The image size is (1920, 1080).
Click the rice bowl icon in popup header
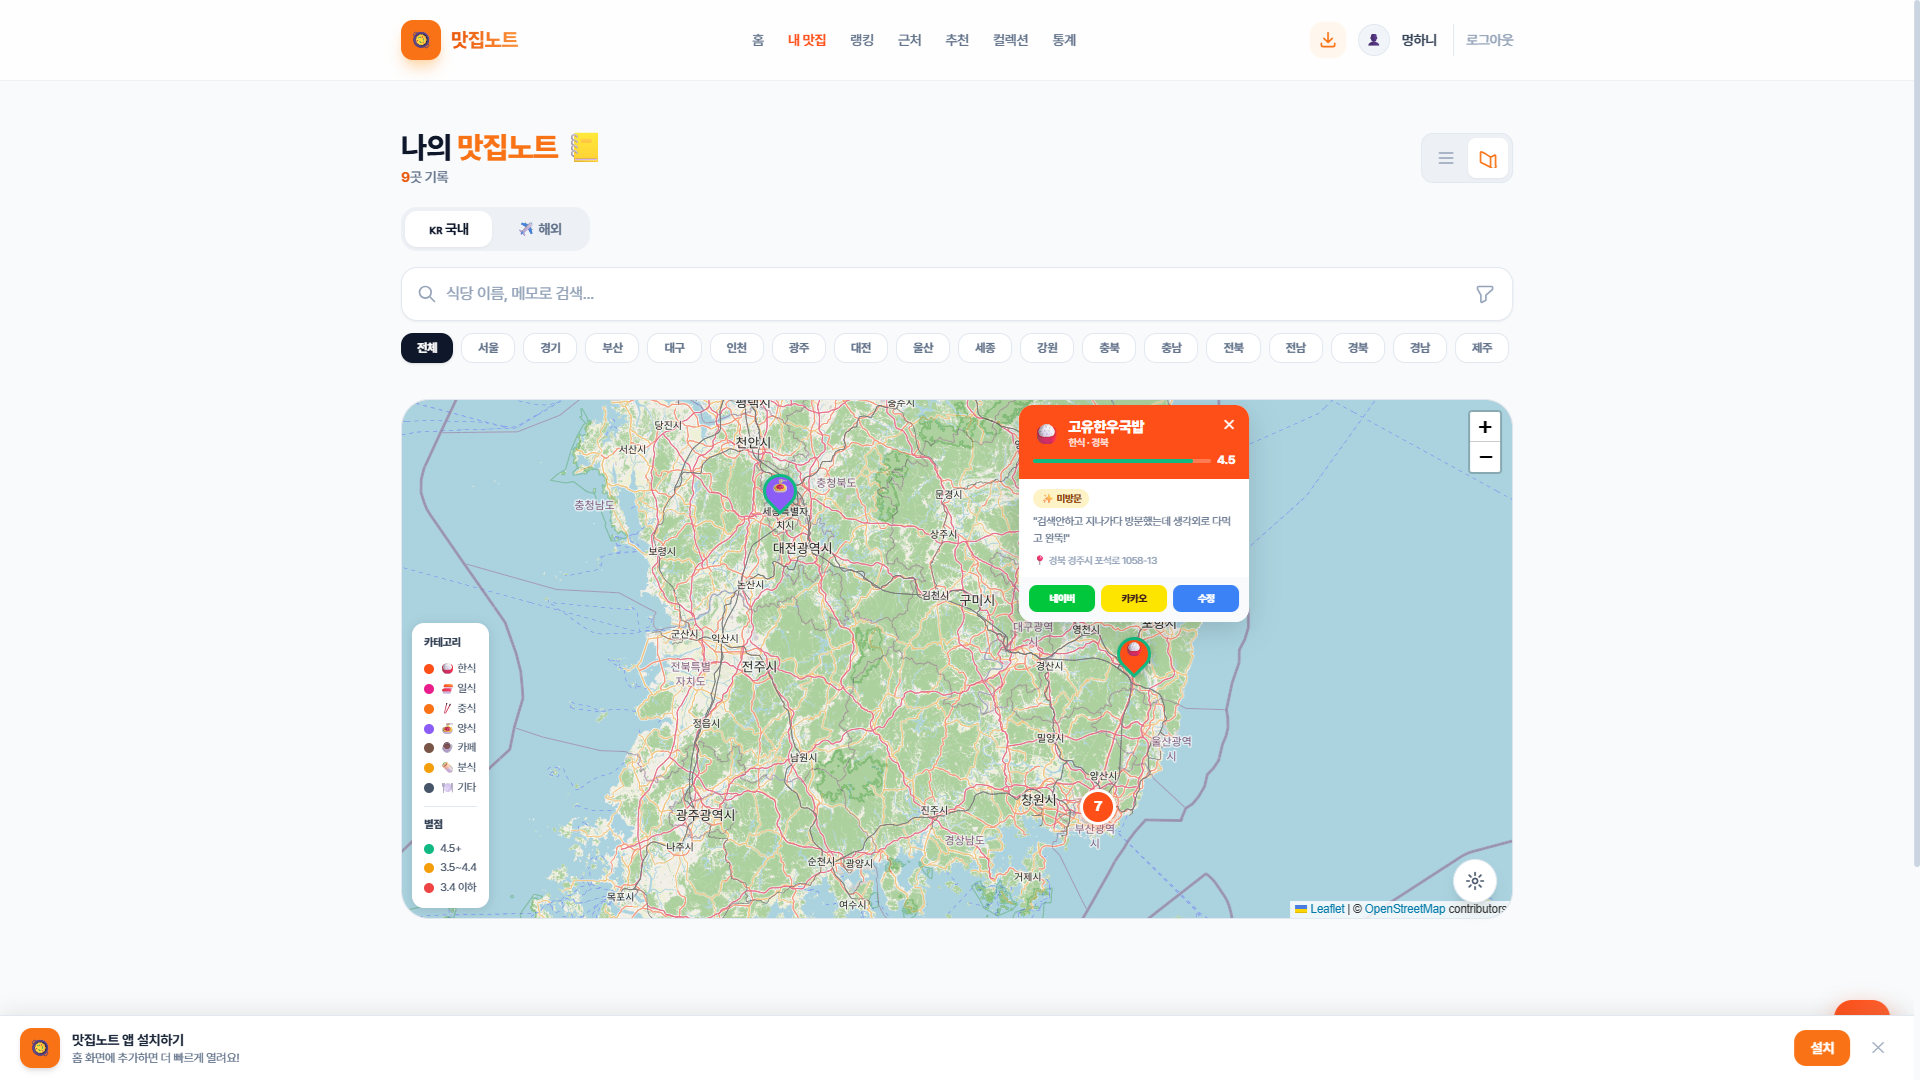coord(1047,433)
